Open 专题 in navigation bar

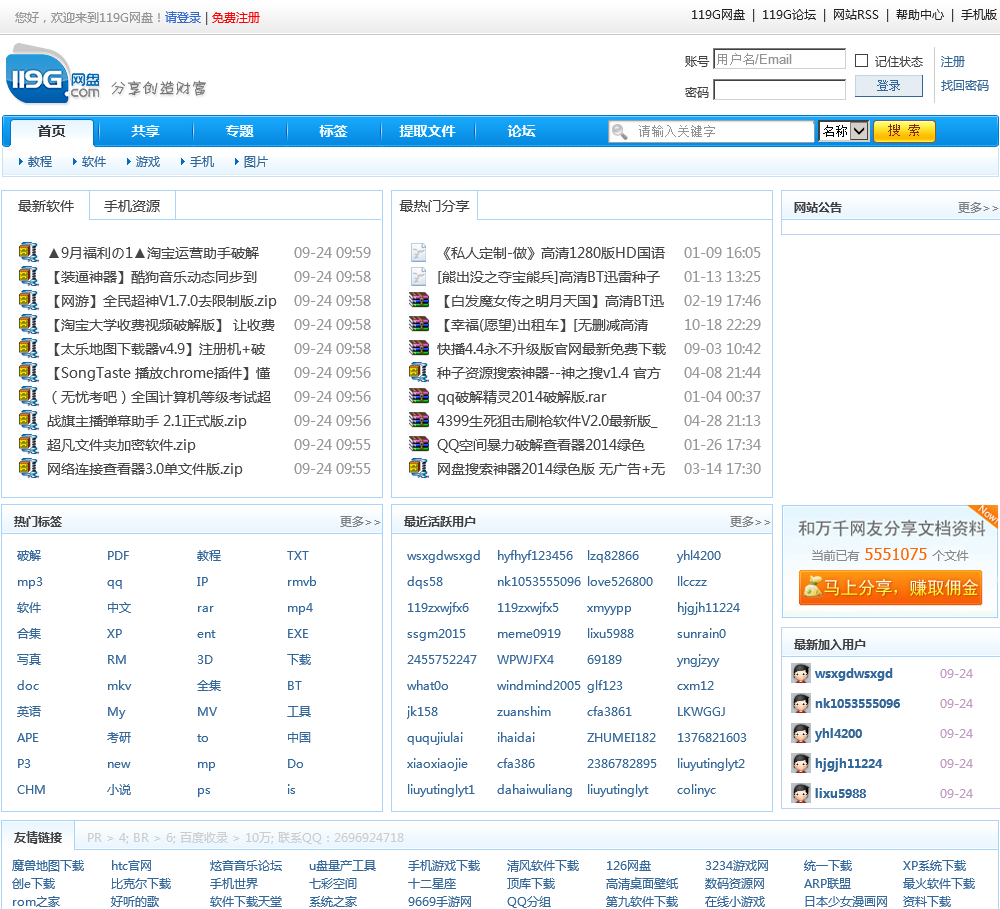pos(239,131)
